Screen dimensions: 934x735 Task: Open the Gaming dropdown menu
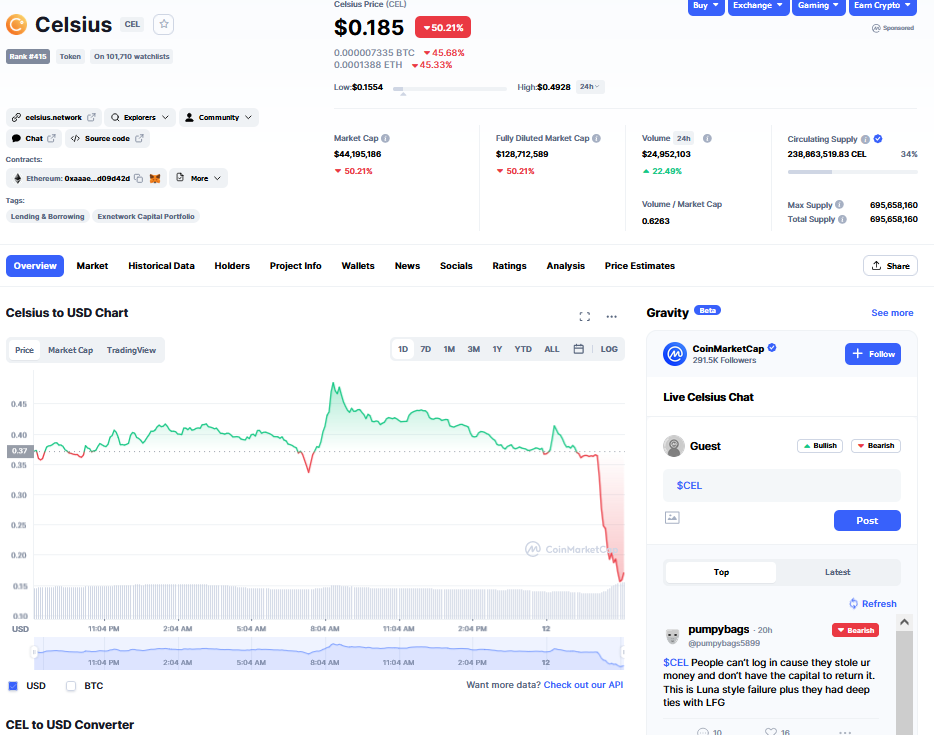818,6
